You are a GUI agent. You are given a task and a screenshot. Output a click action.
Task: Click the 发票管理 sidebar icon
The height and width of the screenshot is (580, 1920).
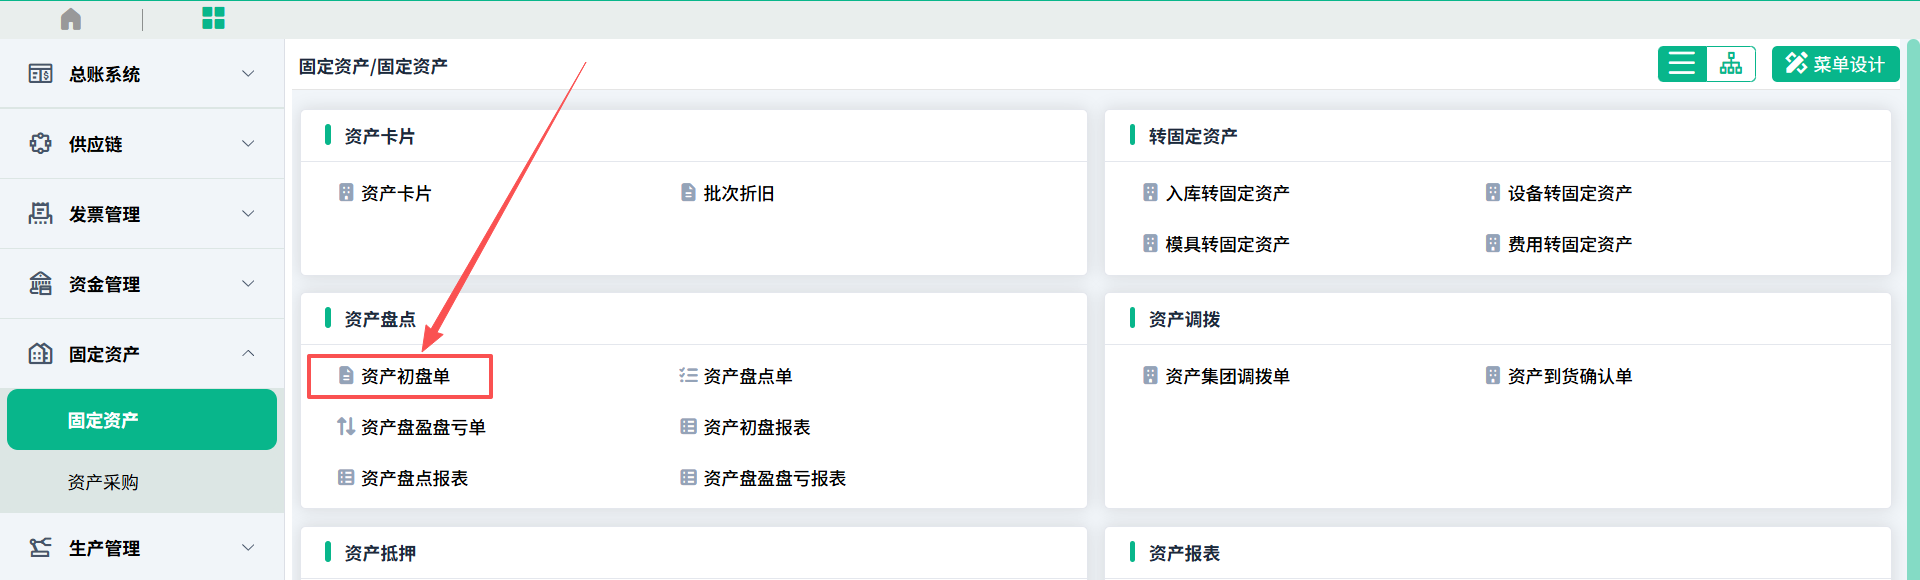pyautogui.click(x=40, y=214)
